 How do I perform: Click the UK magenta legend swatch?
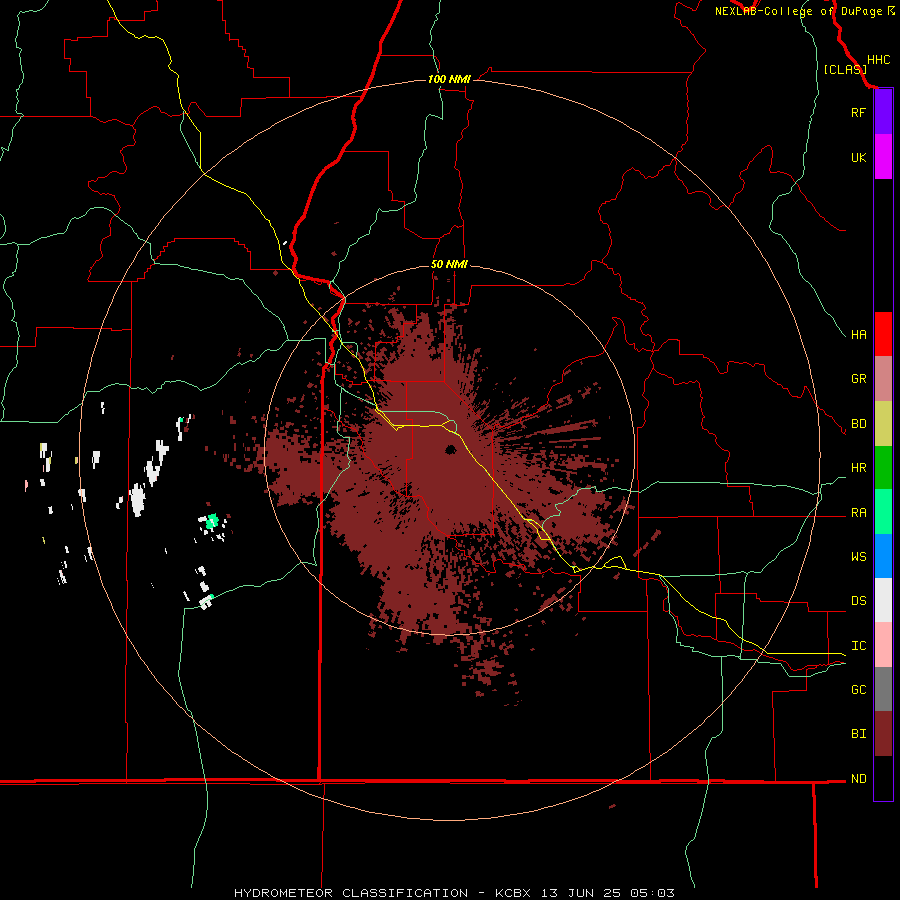[x=883, y=157]
